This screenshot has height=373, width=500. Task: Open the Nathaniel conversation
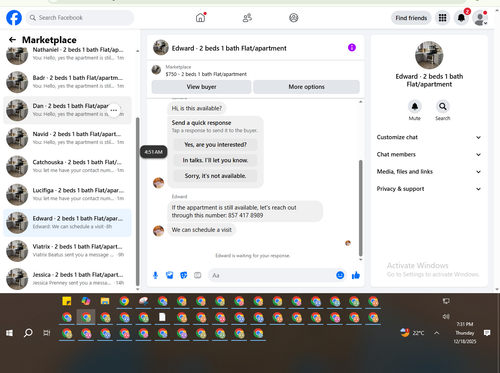[67, 54]
